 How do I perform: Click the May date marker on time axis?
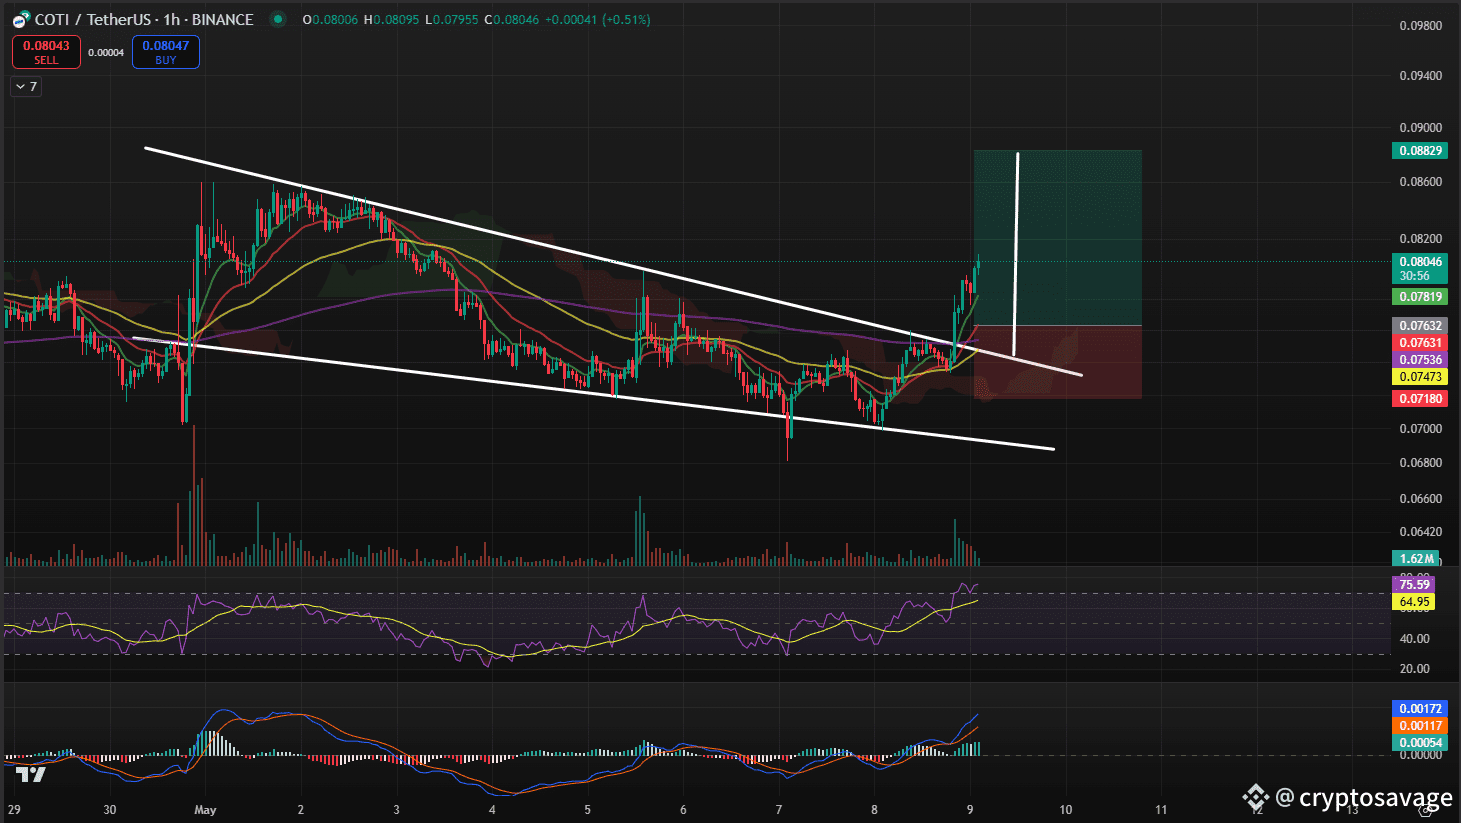pos(205,810)
